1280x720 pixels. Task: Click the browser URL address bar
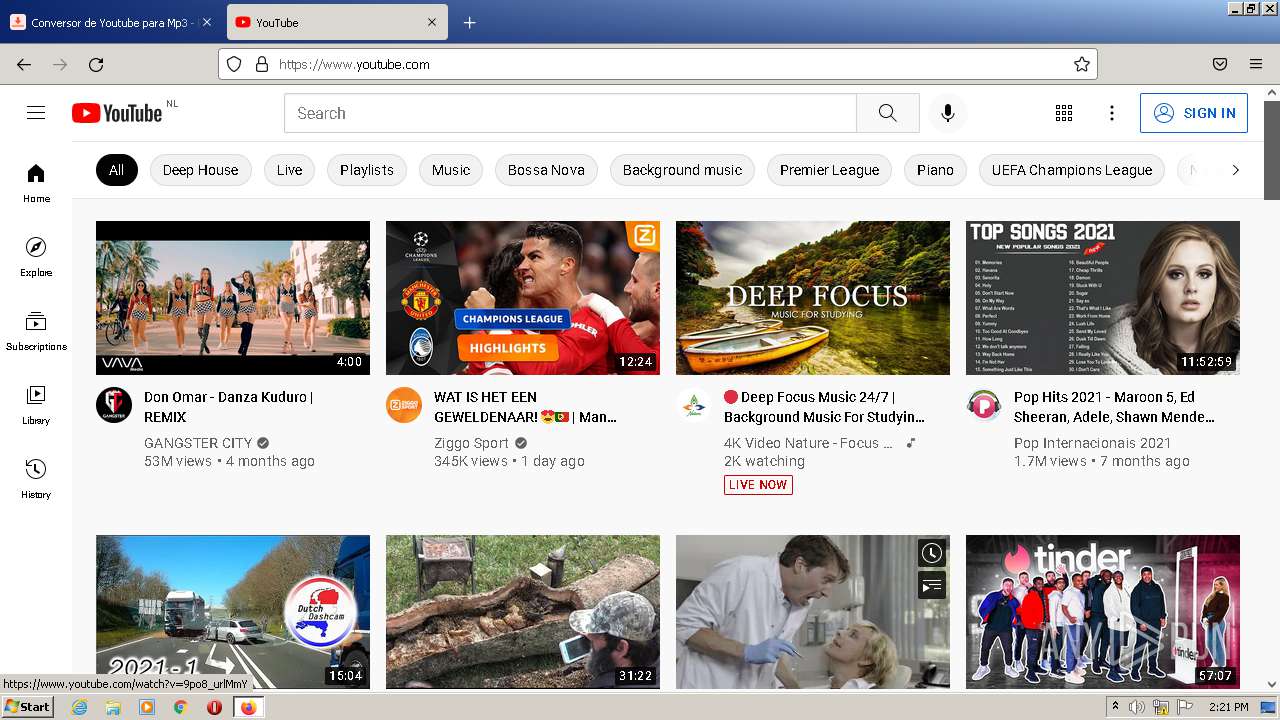(x=660, y=64)
